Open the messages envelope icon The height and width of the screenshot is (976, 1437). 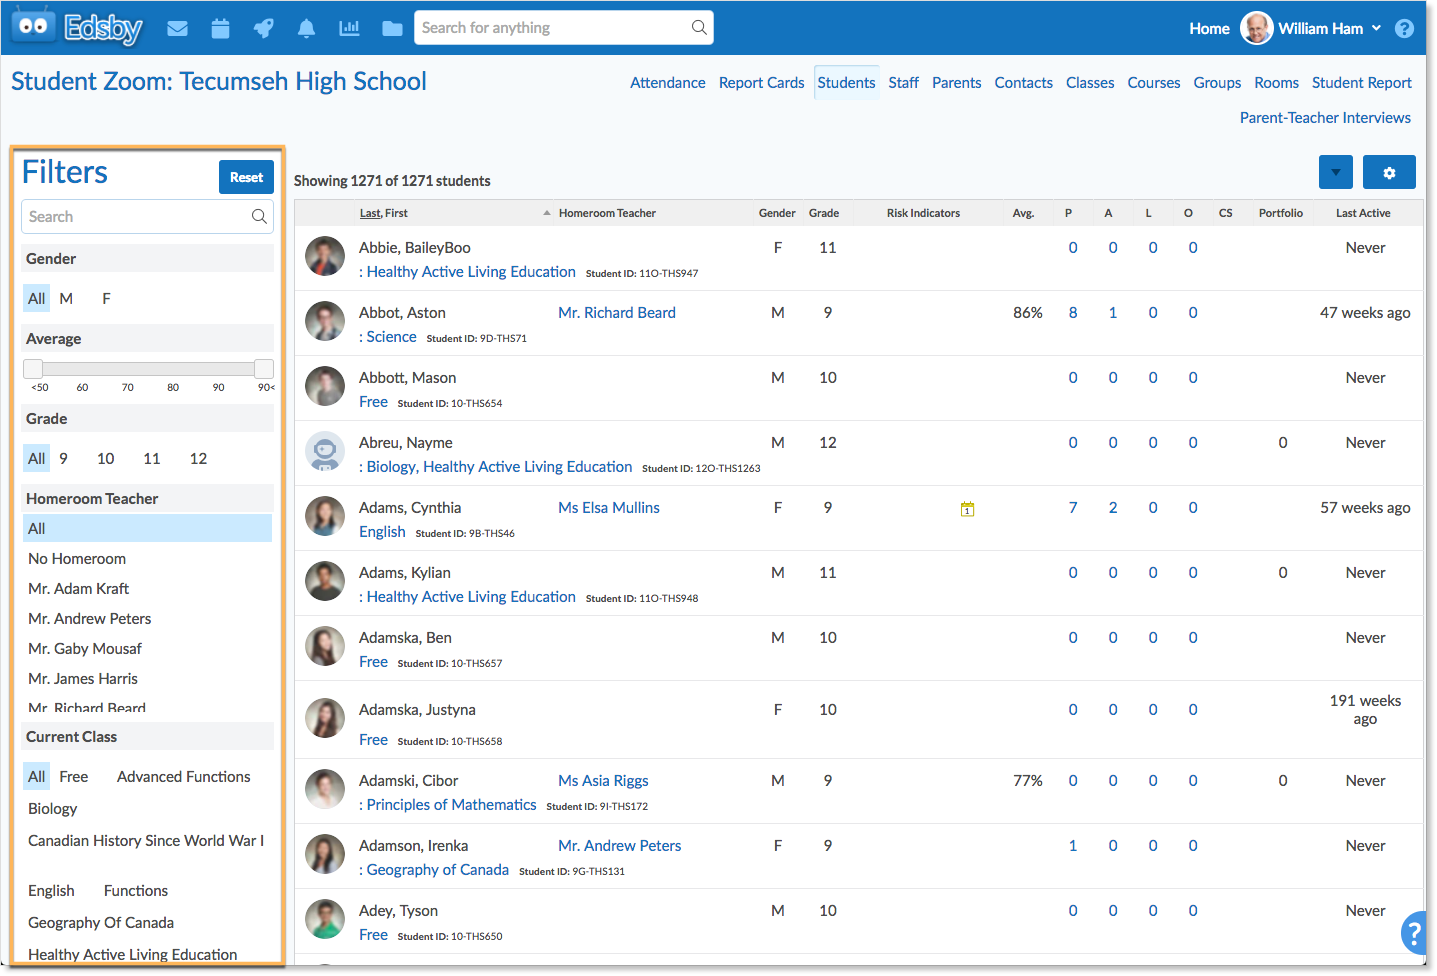tap(178, 28)
